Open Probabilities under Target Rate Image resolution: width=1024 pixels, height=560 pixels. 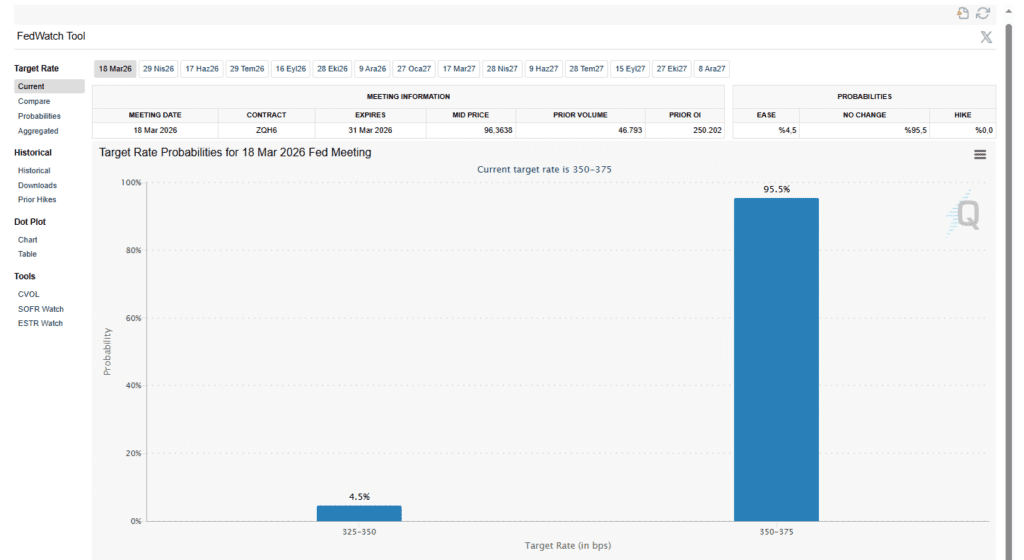(39, 116)
